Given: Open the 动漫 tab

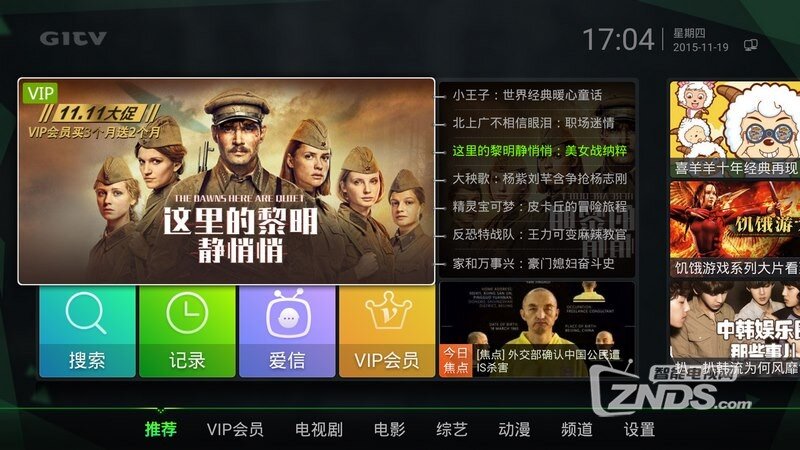Looking at the screenshot, I should 514,429.
